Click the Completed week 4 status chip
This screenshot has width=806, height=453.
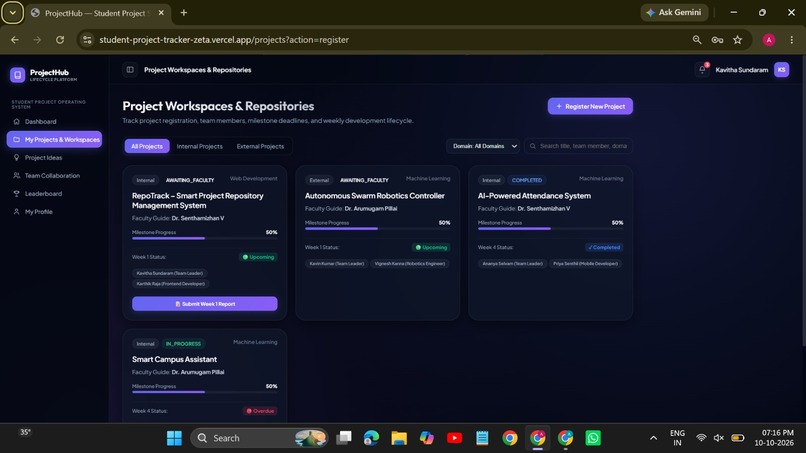[x=604, y=248]
